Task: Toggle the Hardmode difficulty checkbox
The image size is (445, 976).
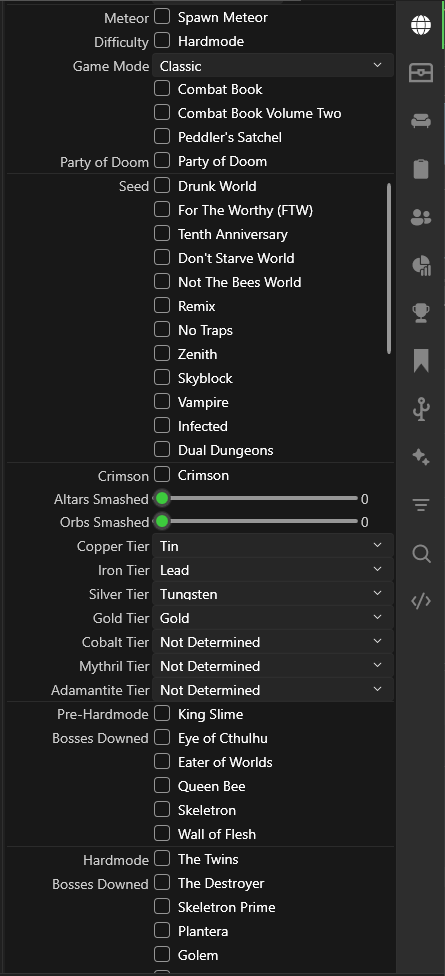Action: [162, 41]
